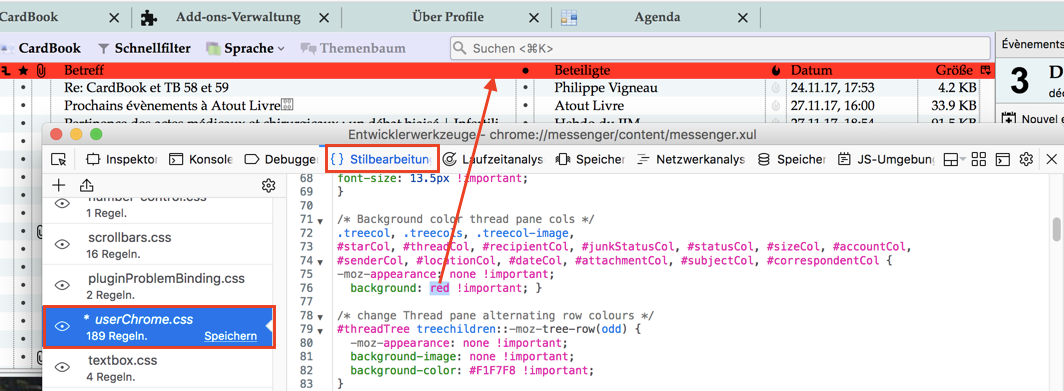This screenshot has width=1064, height=391.
Task: Import a stylesheet using the upload icon
Action: 86,185
